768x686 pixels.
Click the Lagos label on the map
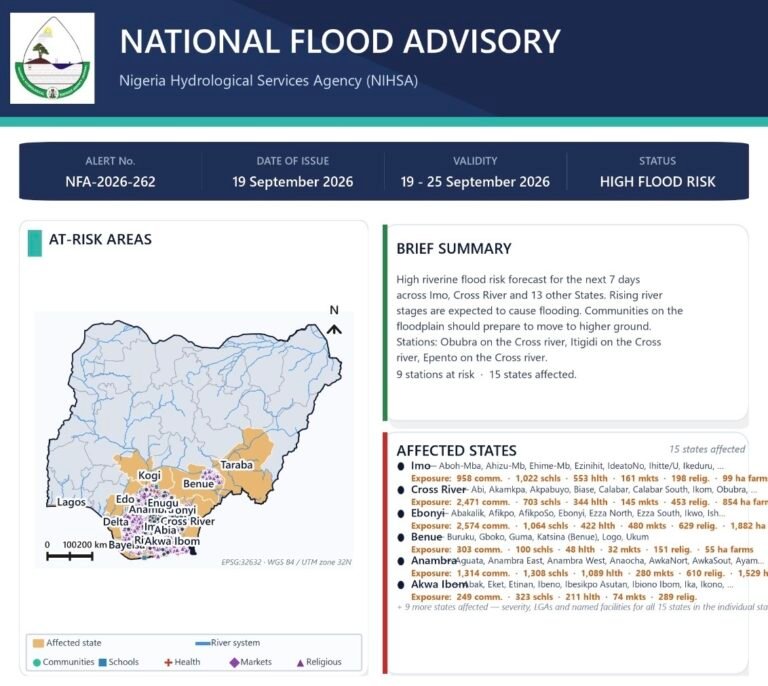(x=72, y=502)
